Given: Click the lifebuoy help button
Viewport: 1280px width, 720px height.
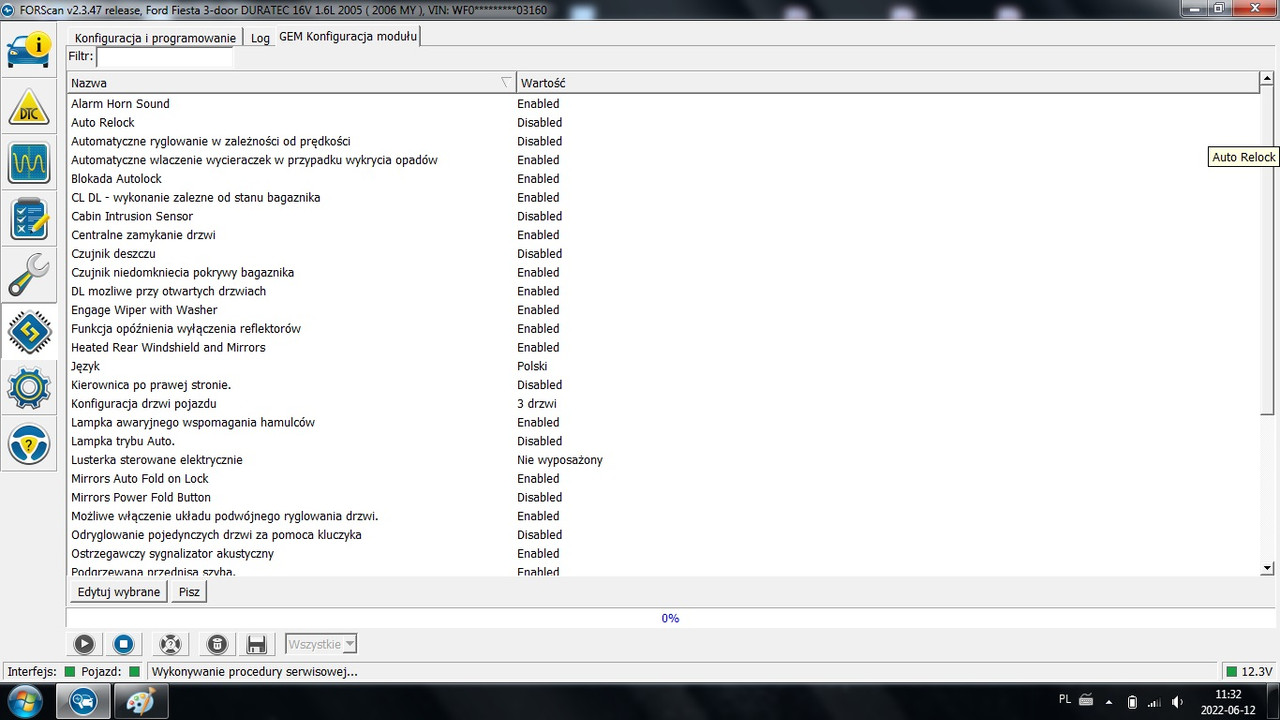Looking at the screenshot, I should [171, 645].
